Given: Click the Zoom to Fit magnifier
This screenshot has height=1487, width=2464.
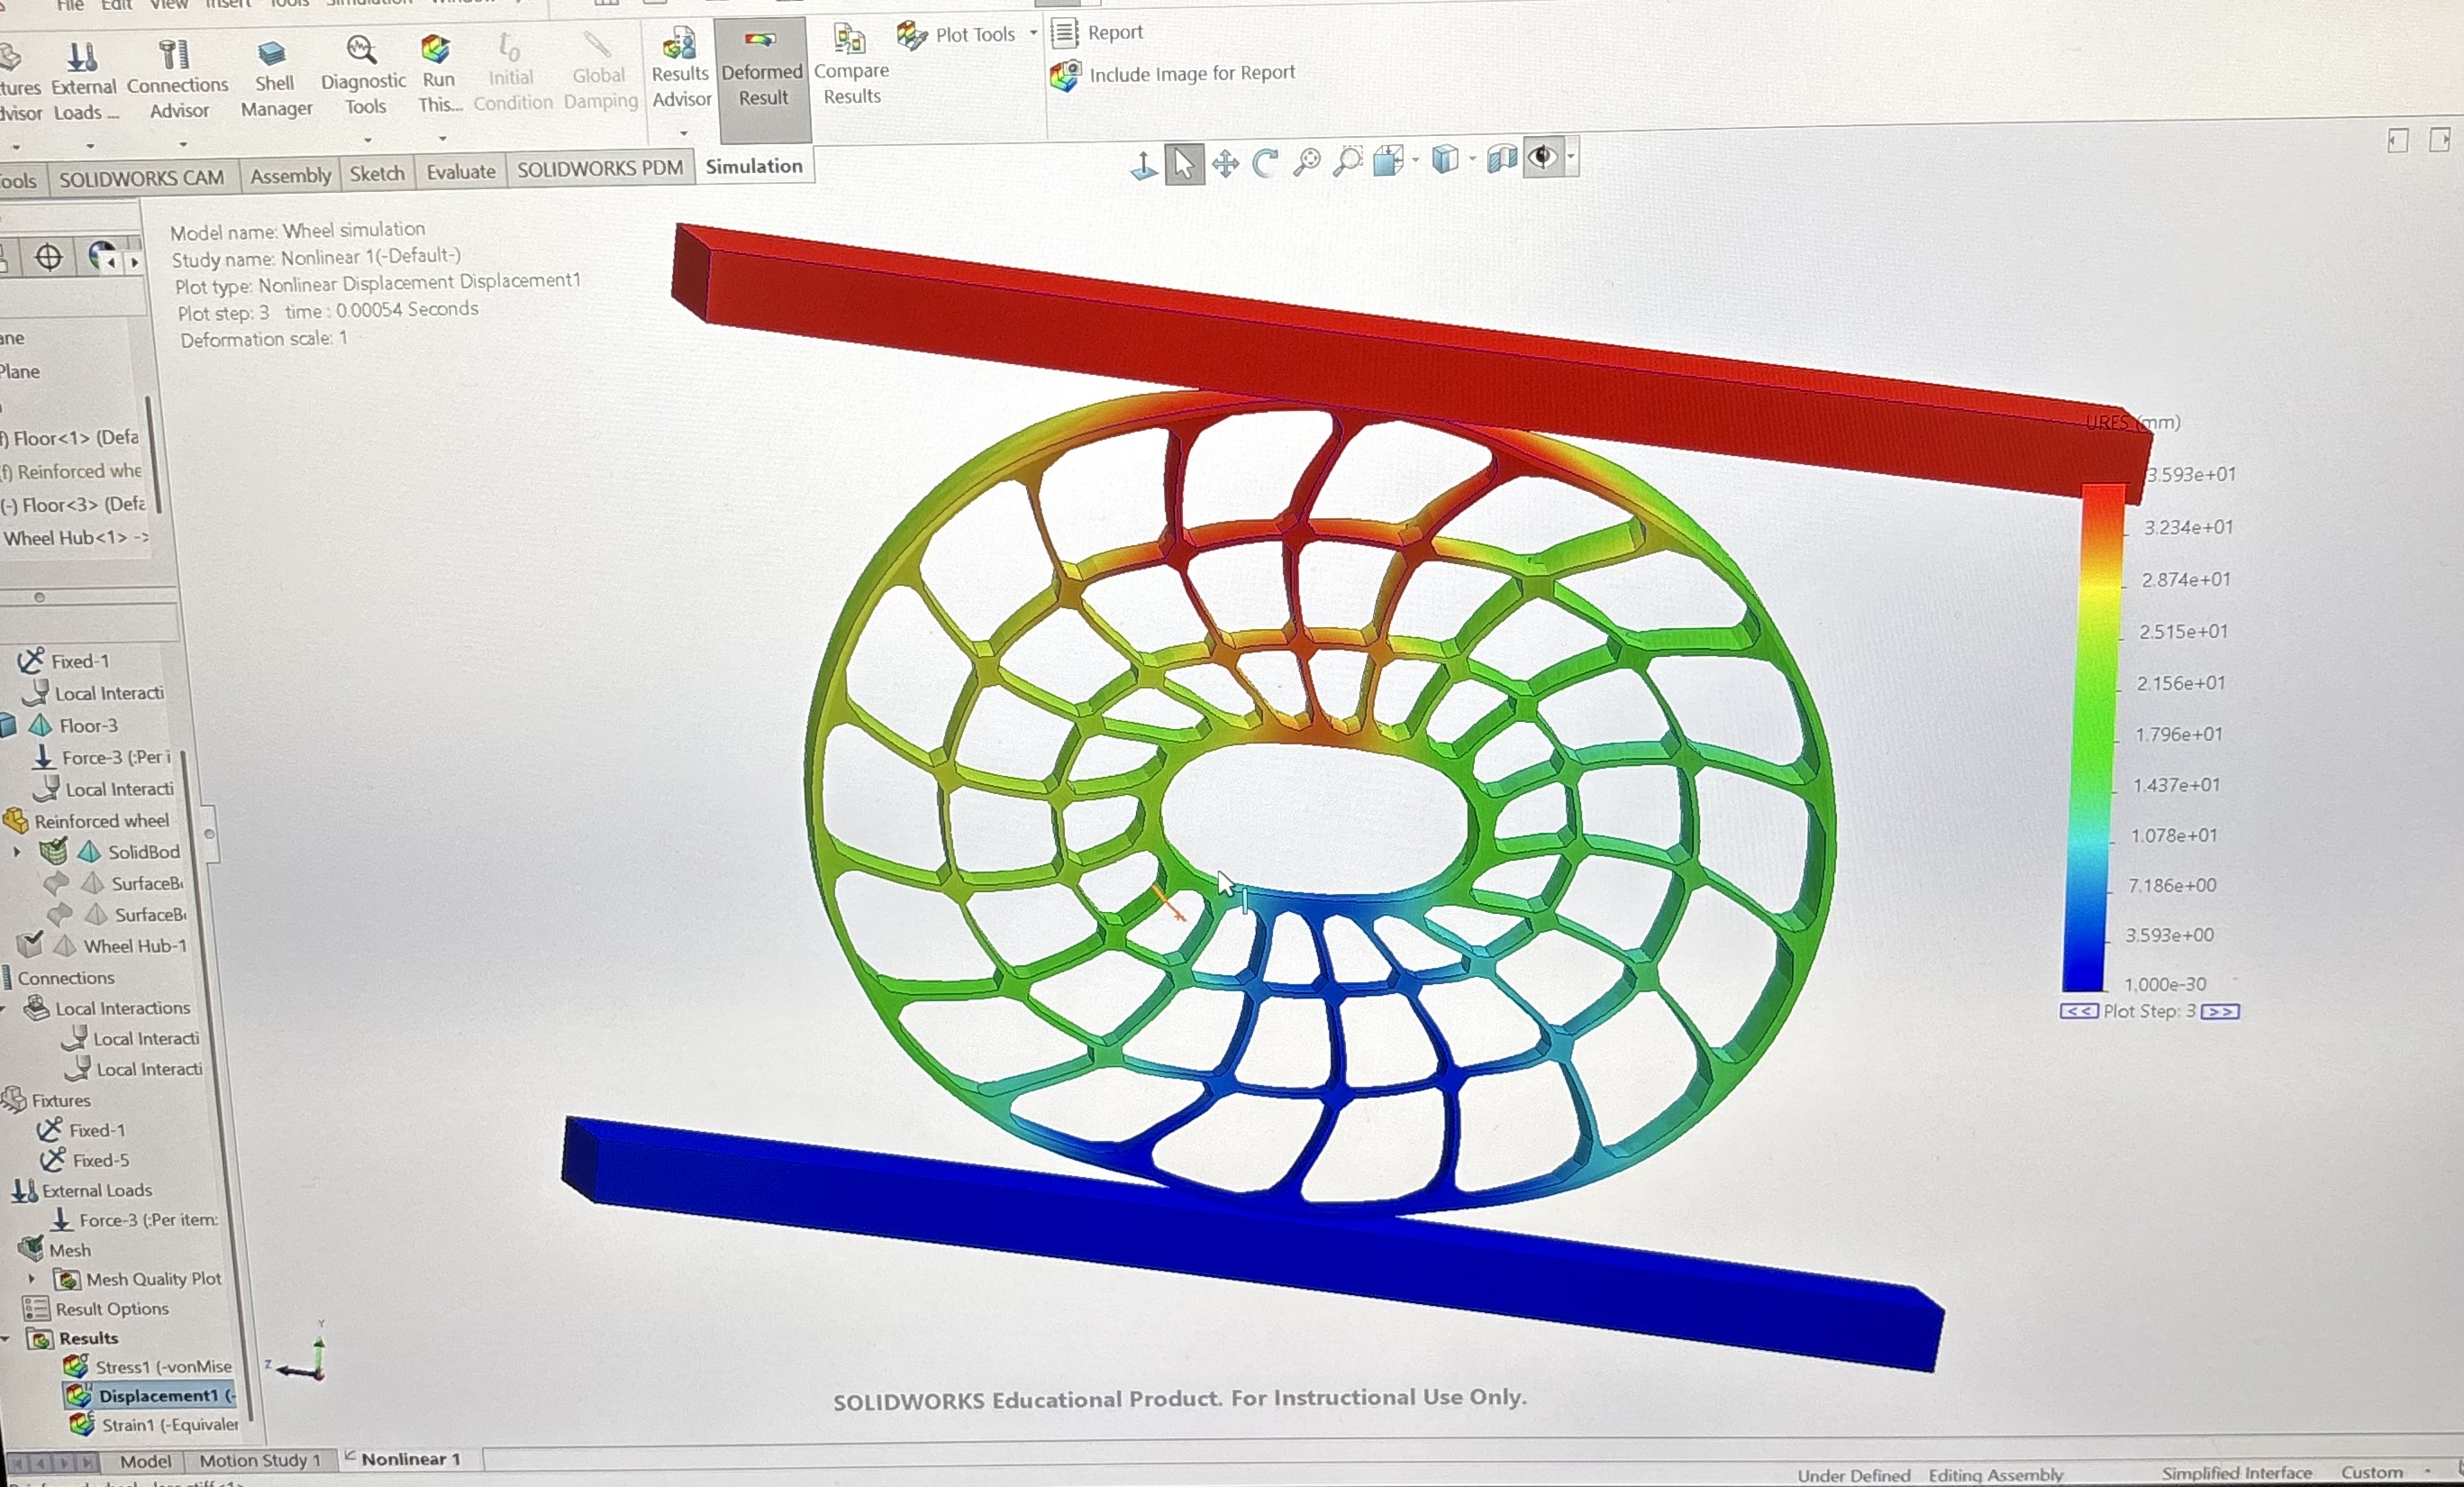Looking at the screenshot, I should coord(1306,161).
